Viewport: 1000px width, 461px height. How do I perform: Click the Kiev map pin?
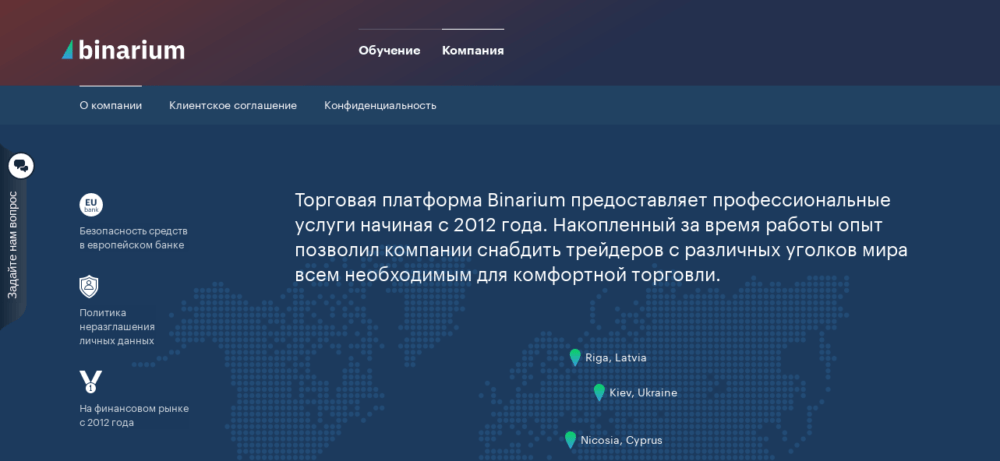[599, 392]
